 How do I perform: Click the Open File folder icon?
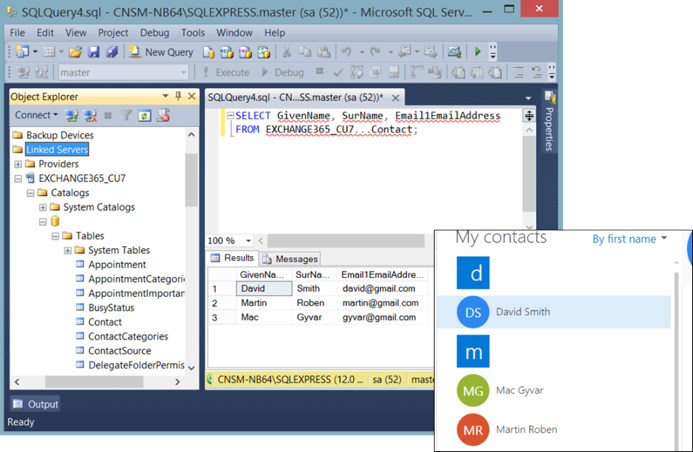pyautogui.click(x=75, y=52)
